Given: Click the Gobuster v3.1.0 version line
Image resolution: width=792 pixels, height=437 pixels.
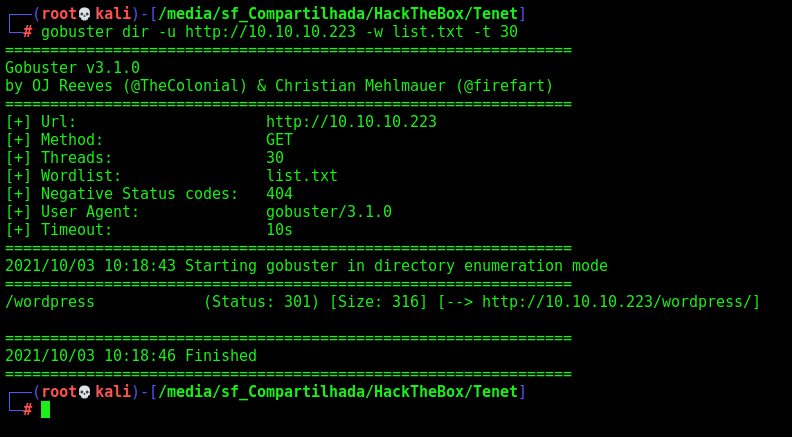Looking at the screenshot, I should 72,68.
